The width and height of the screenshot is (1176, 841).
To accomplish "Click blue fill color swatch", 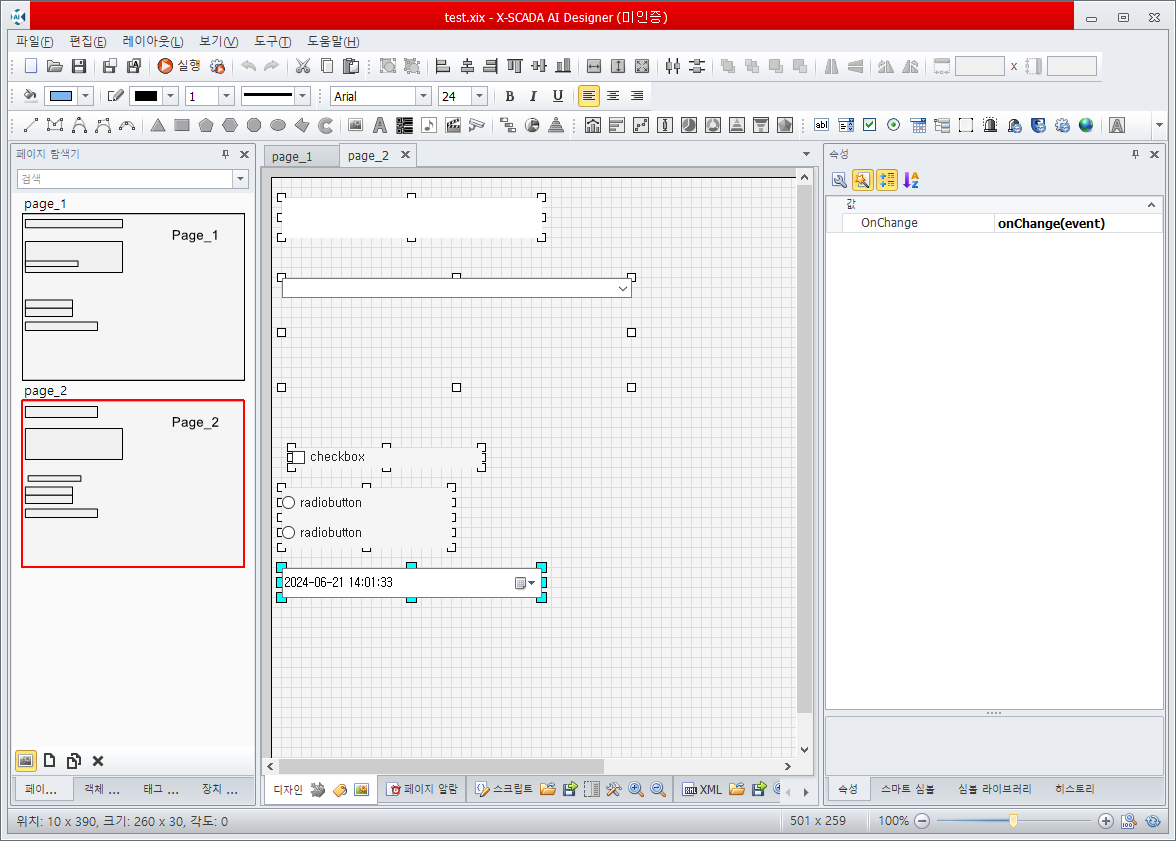I will pos(61,96).
